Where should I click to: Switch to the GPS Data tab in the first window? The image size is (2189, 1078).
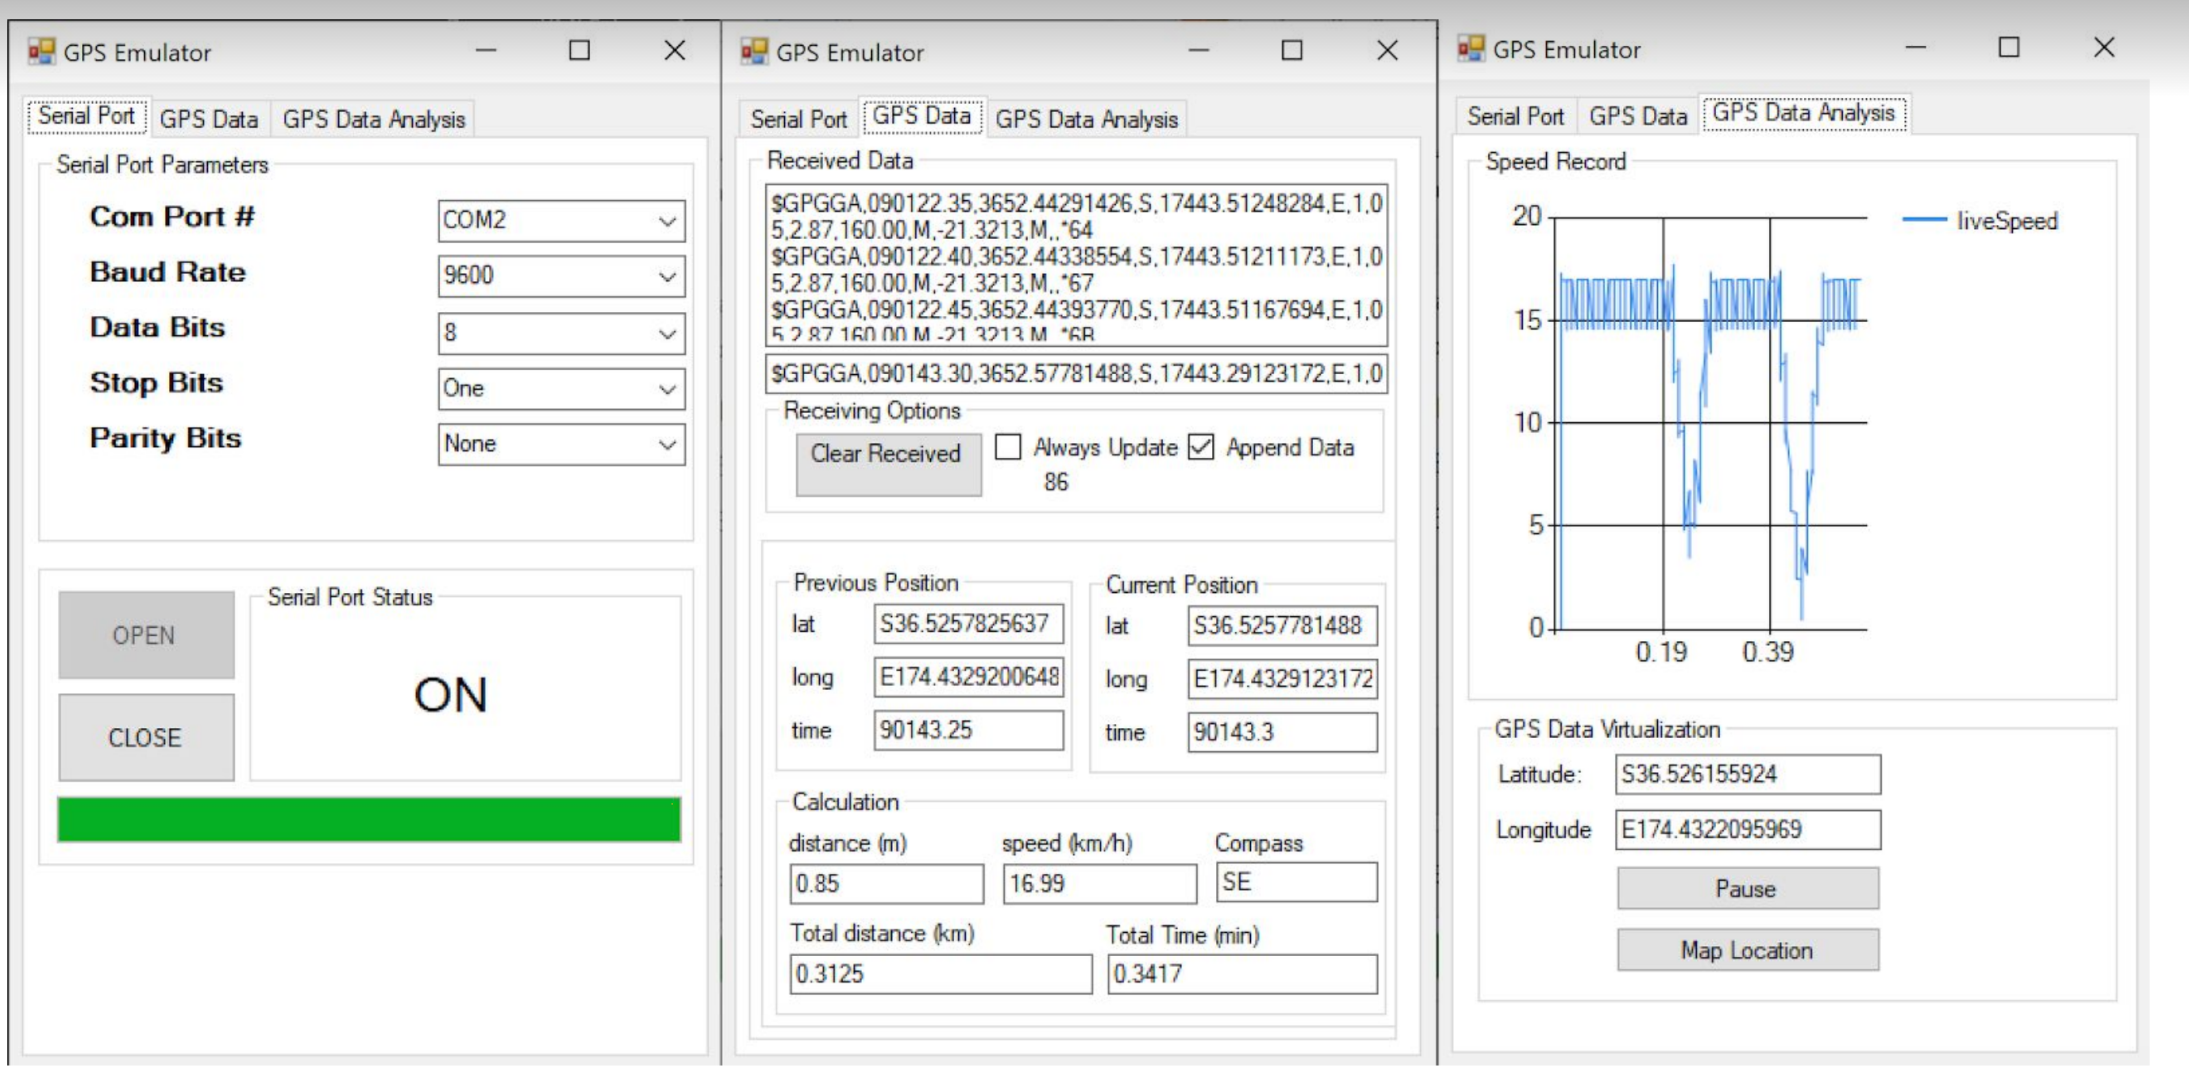(209, 116)
